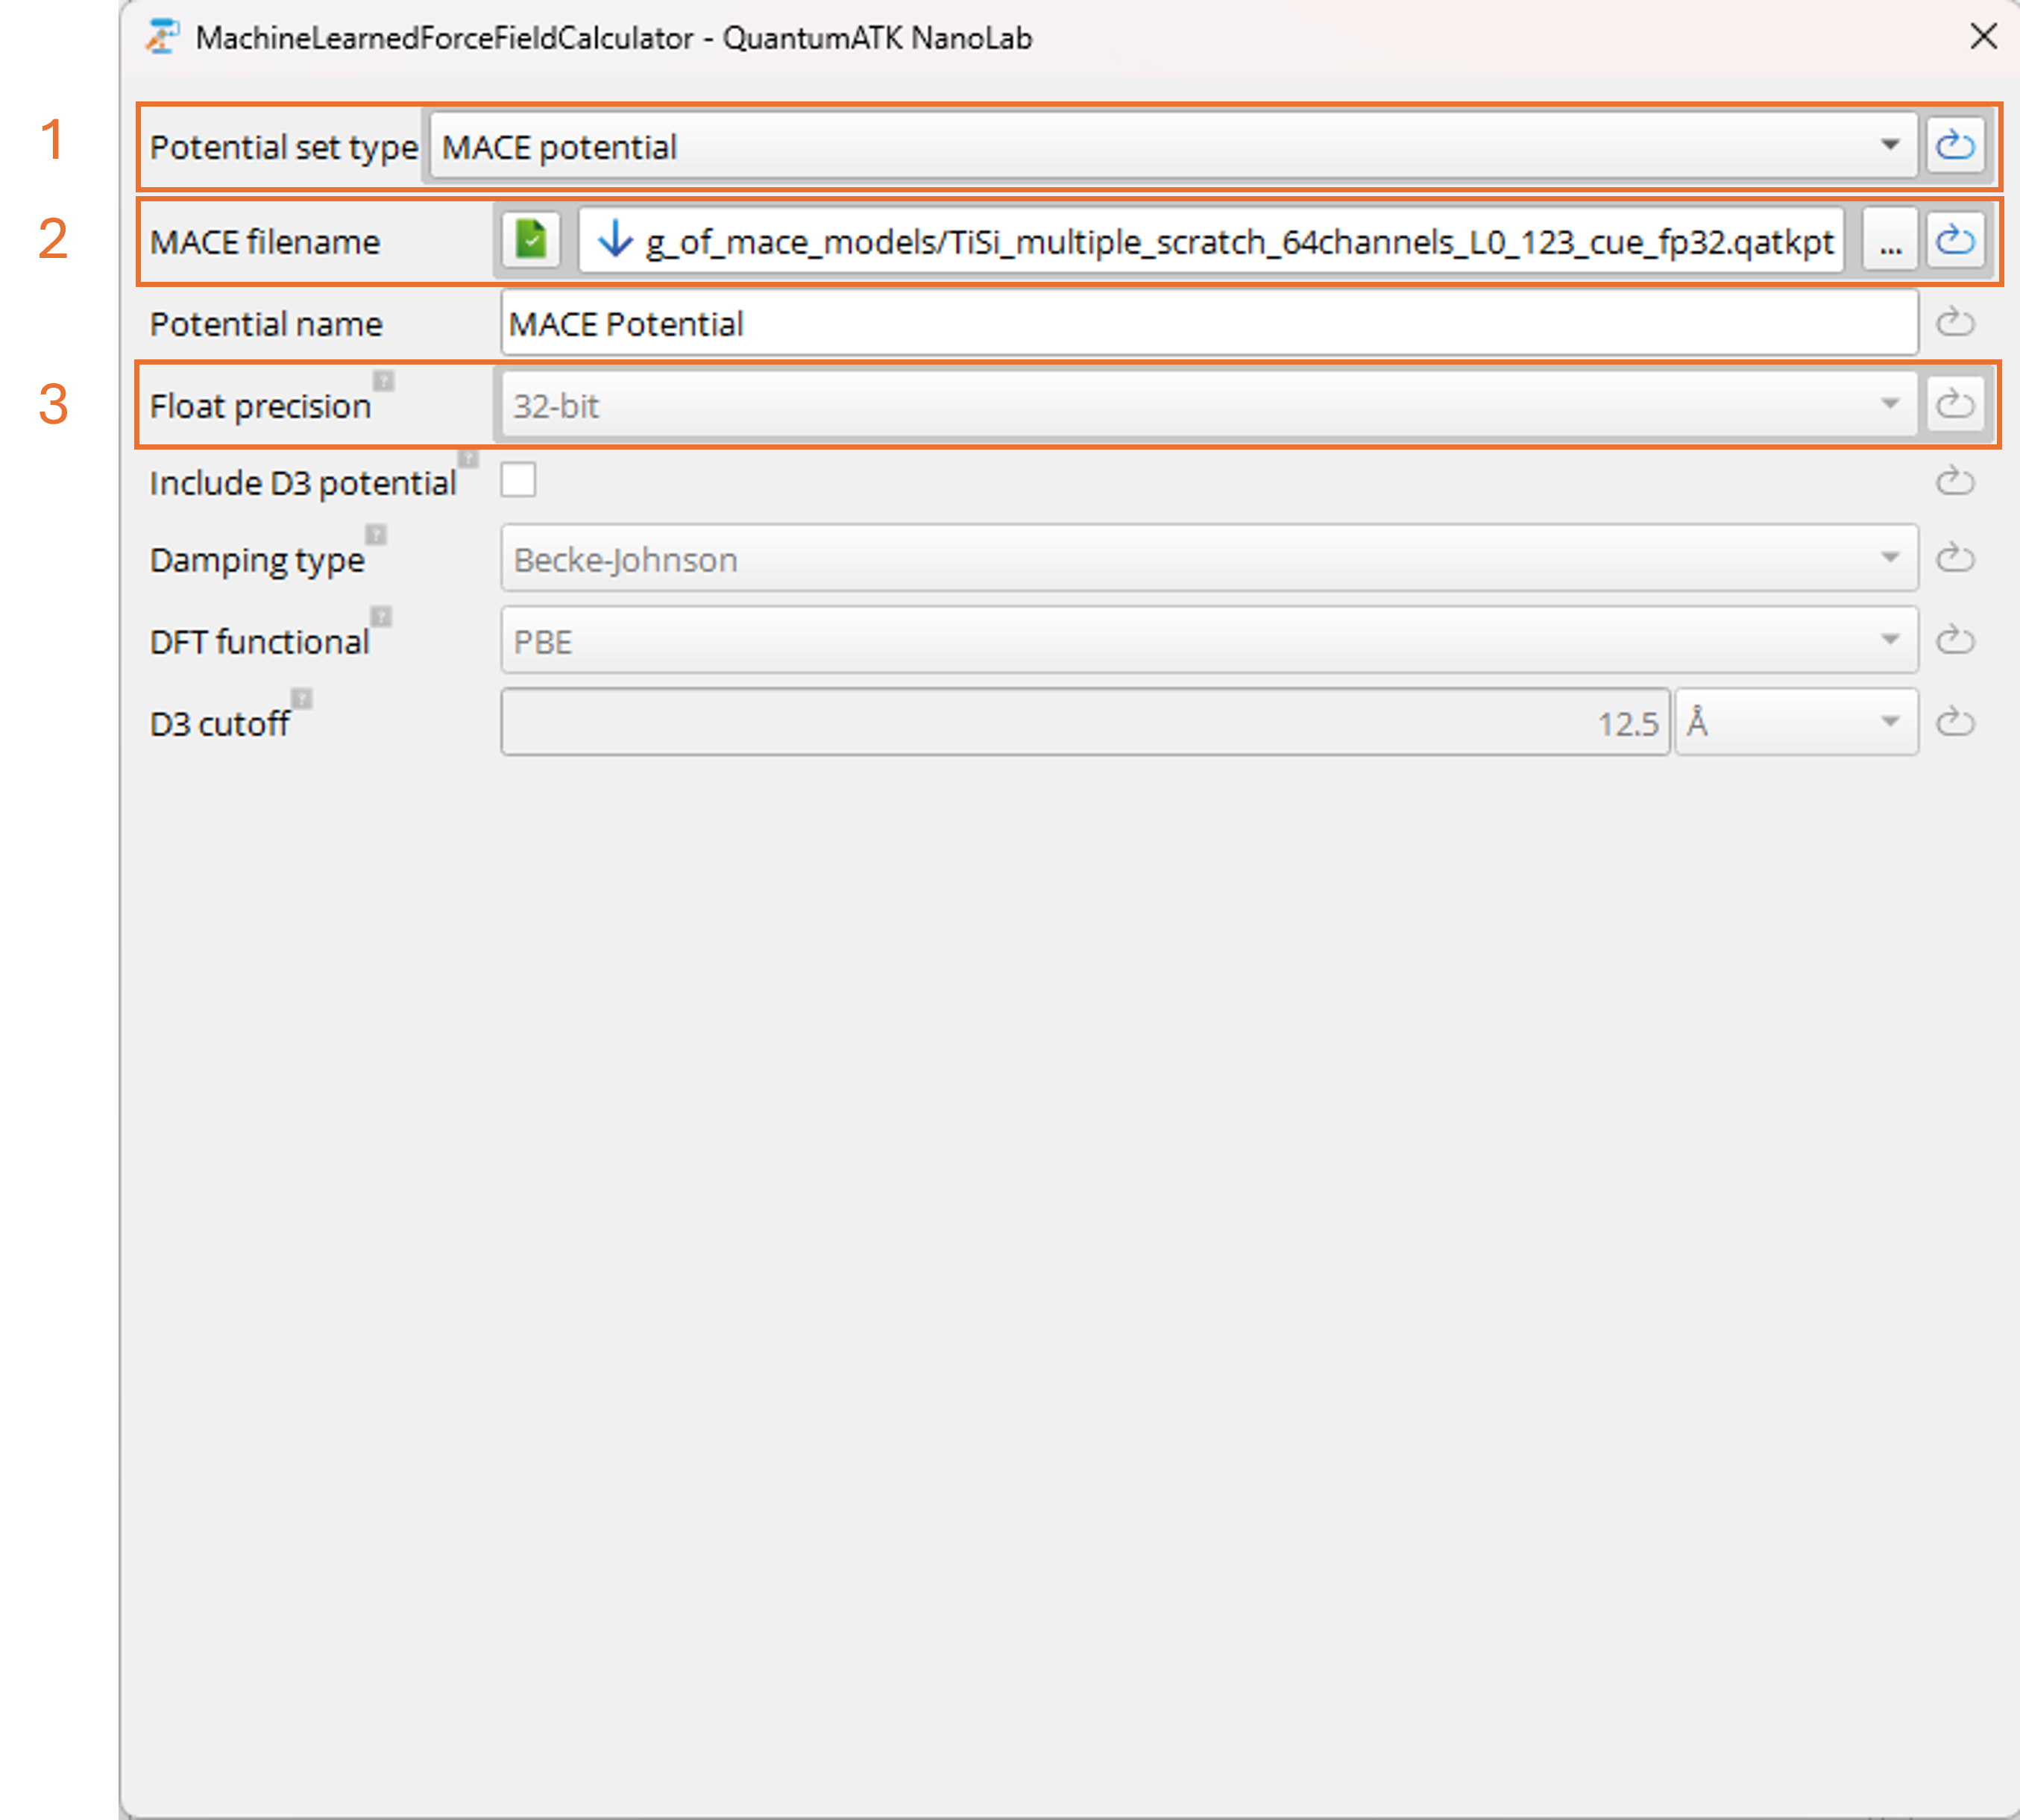Click the MACE filename path field

tap(1210, 241)
